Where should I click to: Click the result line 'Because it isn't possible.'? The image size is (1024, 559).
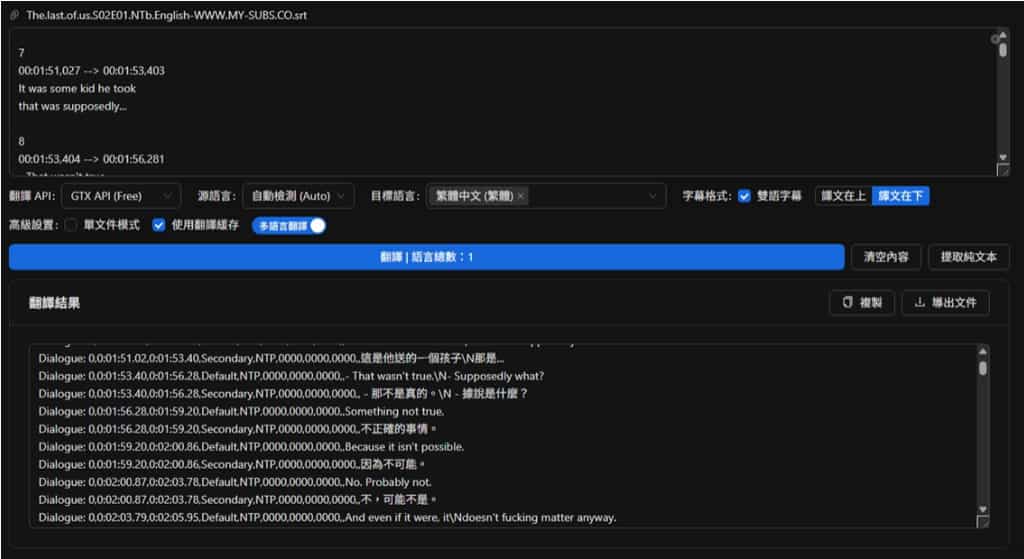pyautogui.click(x=251, y=447)
